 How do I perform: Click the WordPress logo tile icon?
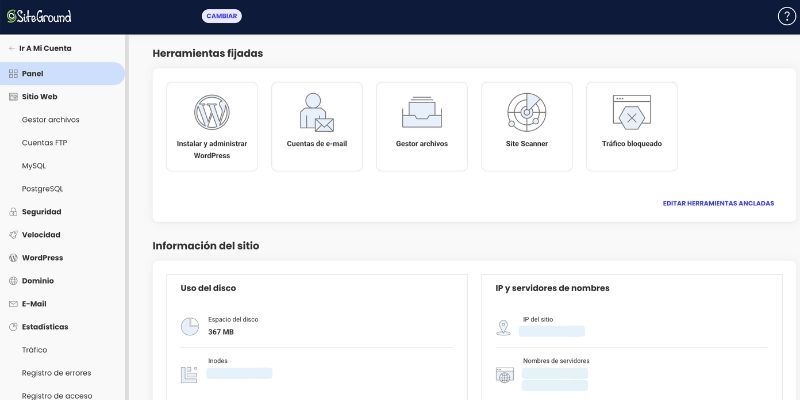click(x=212, y=112)
